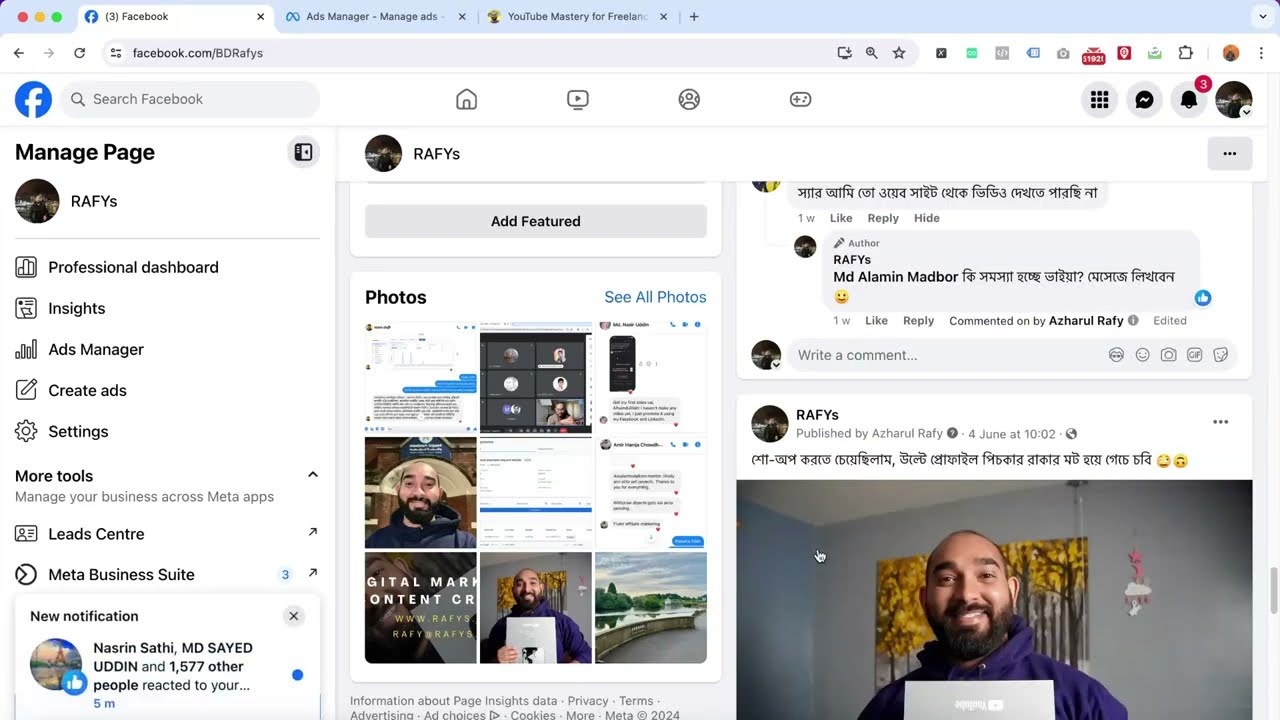Click the Search Facebook field
The image size is (1280, 720).
191,99
